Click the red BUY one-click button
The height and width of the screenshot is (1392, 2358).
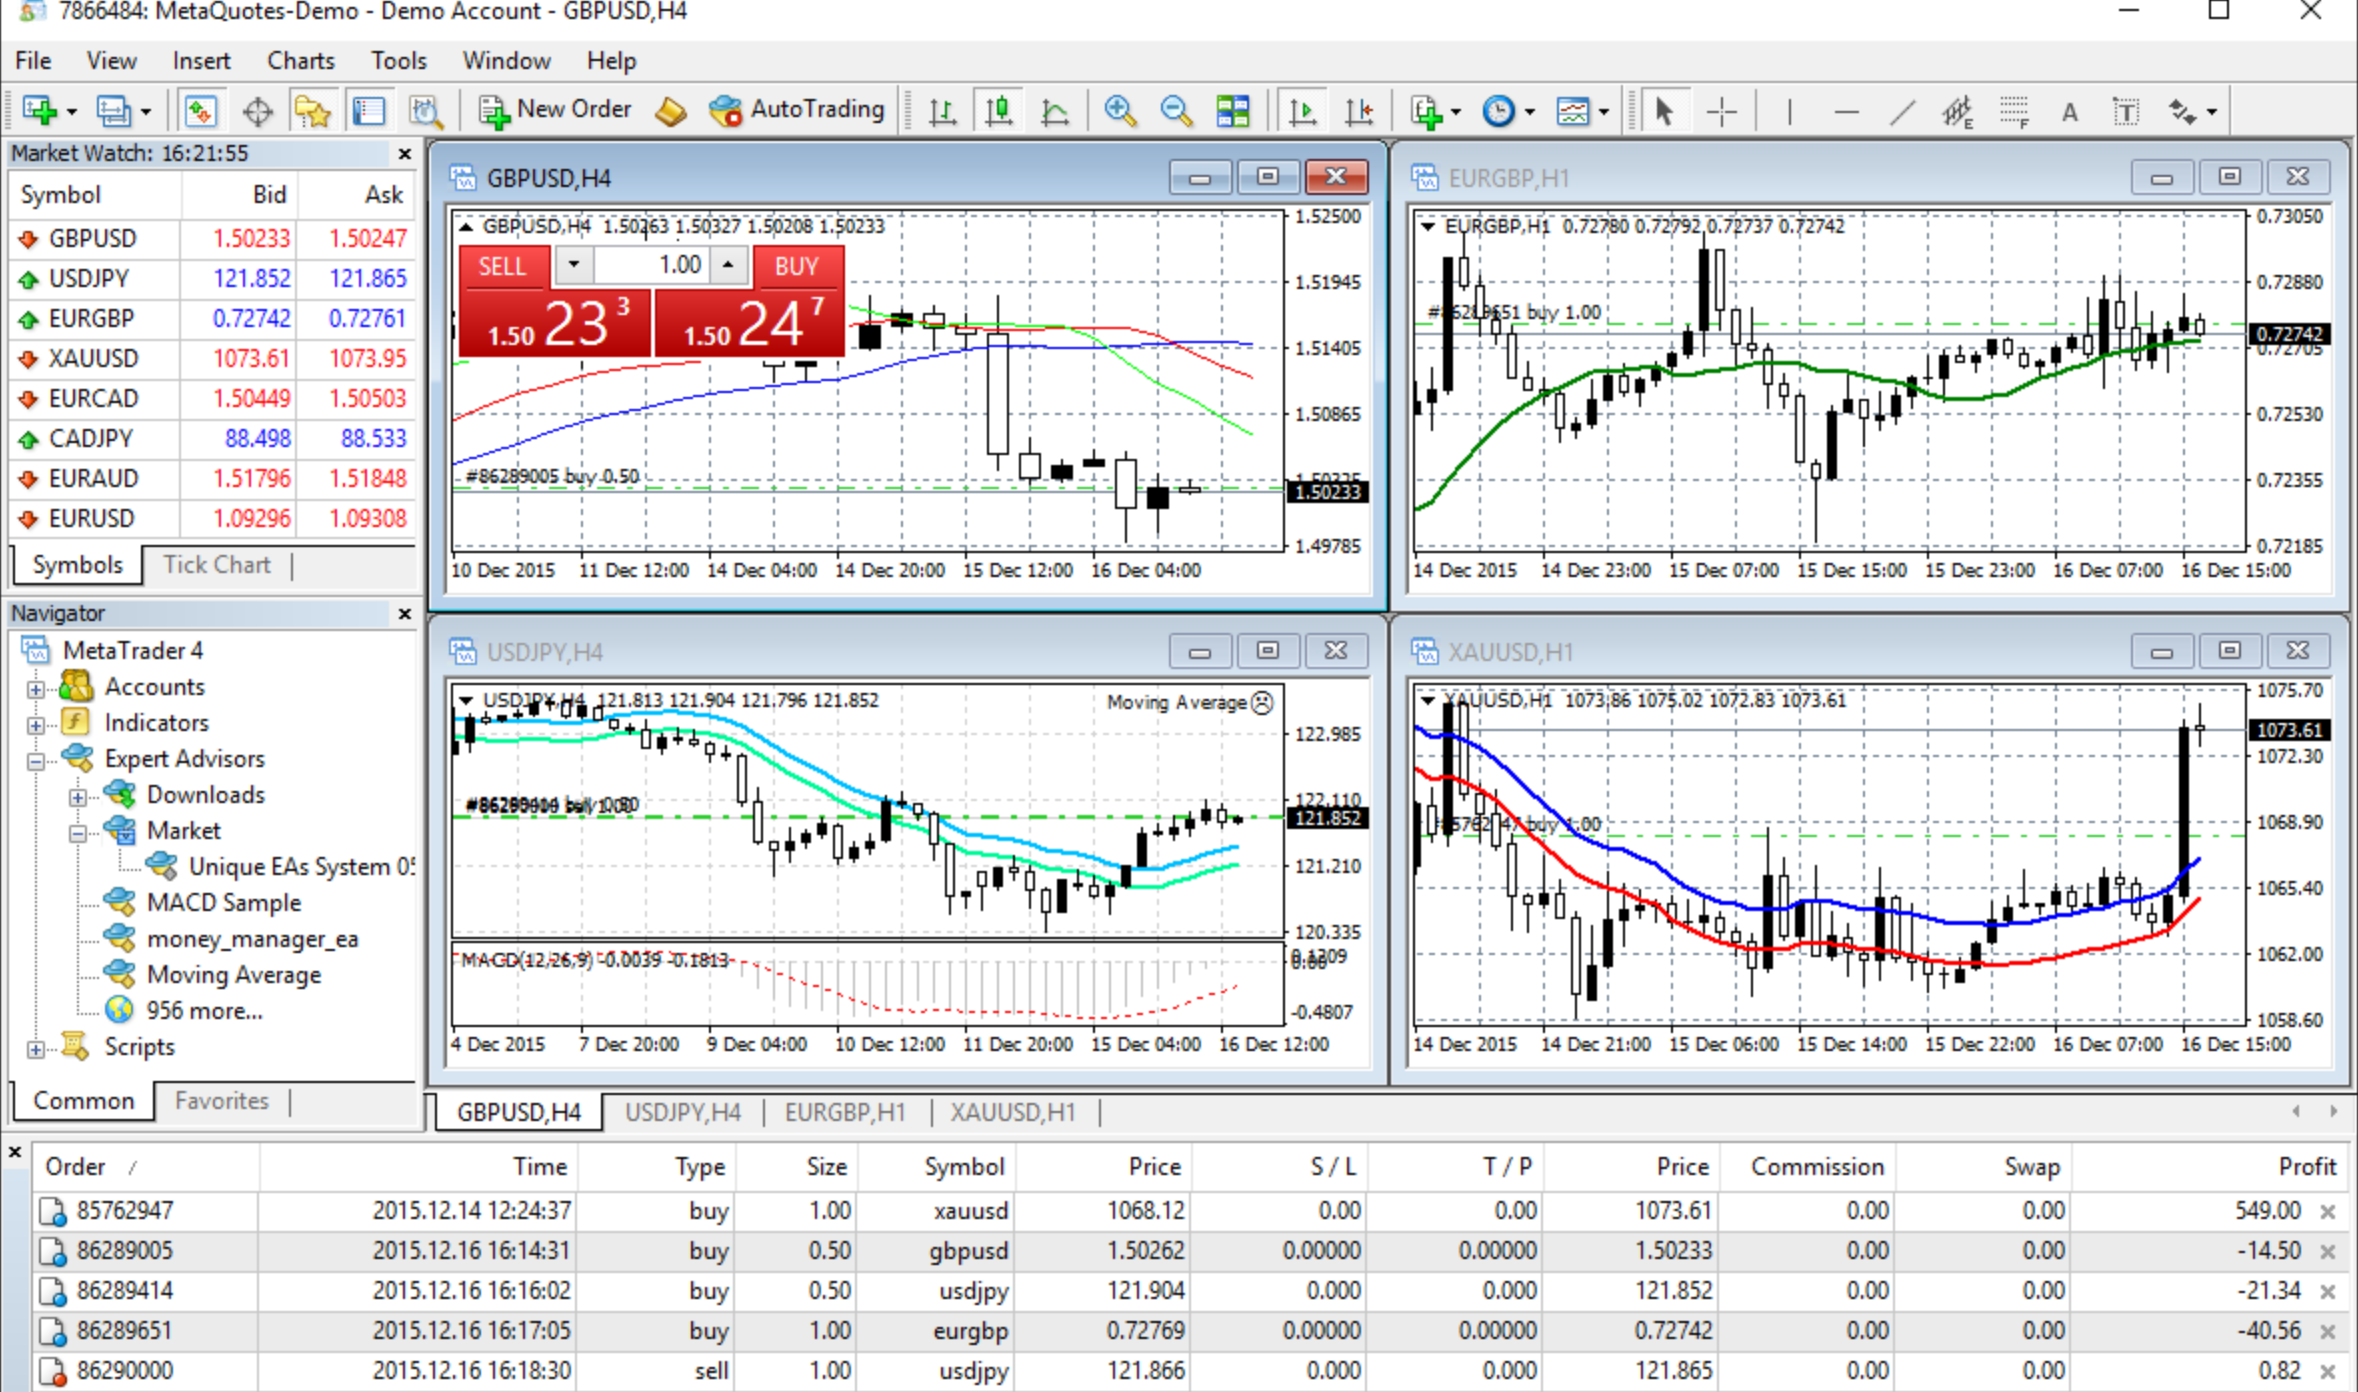pos(749,302)
